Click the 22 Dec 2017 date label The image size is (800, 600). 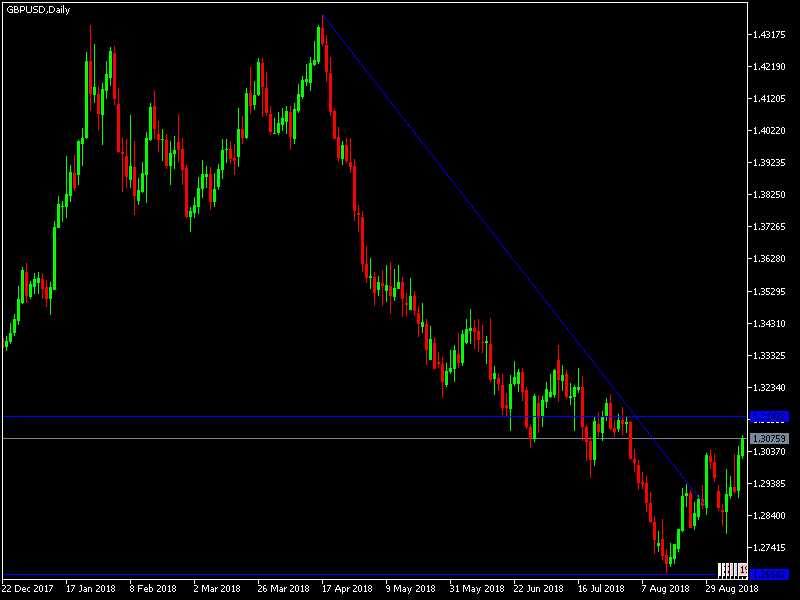27,589
